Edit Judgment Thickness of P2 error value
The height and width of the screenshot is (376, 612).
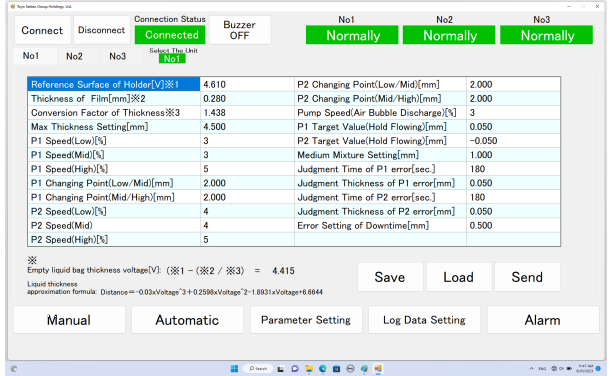pos(513,211)
